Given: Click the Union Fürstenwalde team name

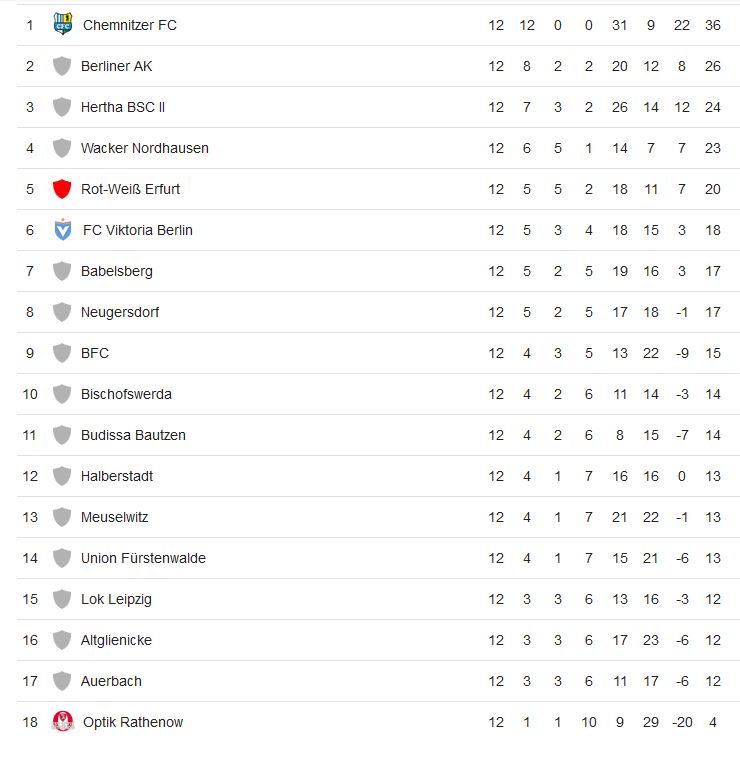Looking at the screenshot, I should (143, 558).
